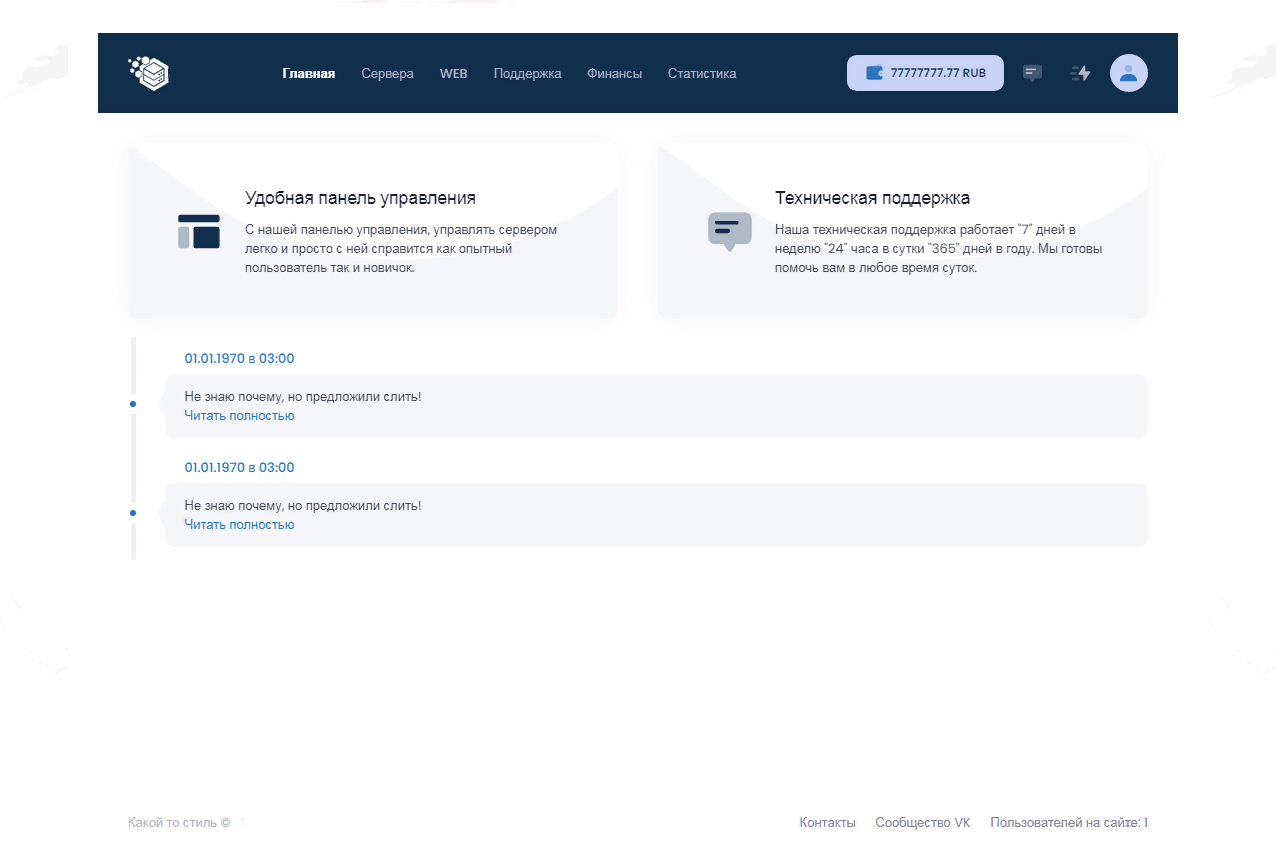The image size is (1276, 864).
Task: Visit the Сообщество VK footer link
Action: 922,823
